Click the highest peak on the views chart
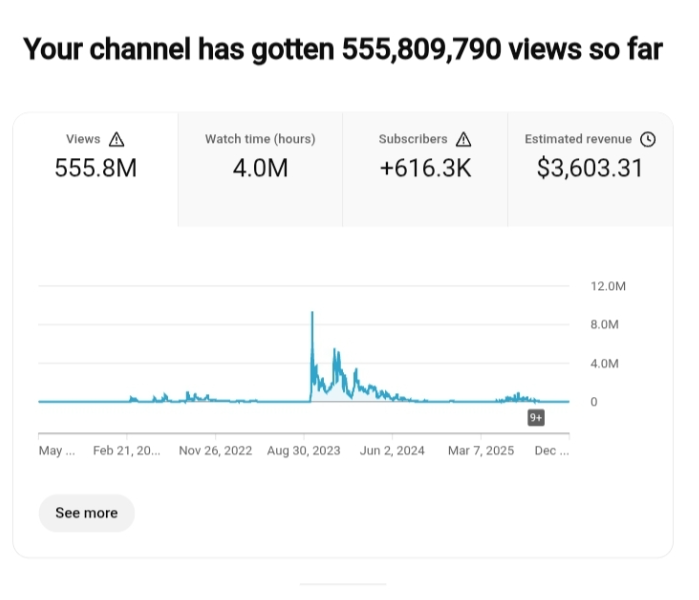699x600 pixels. (x=312, y=313)
